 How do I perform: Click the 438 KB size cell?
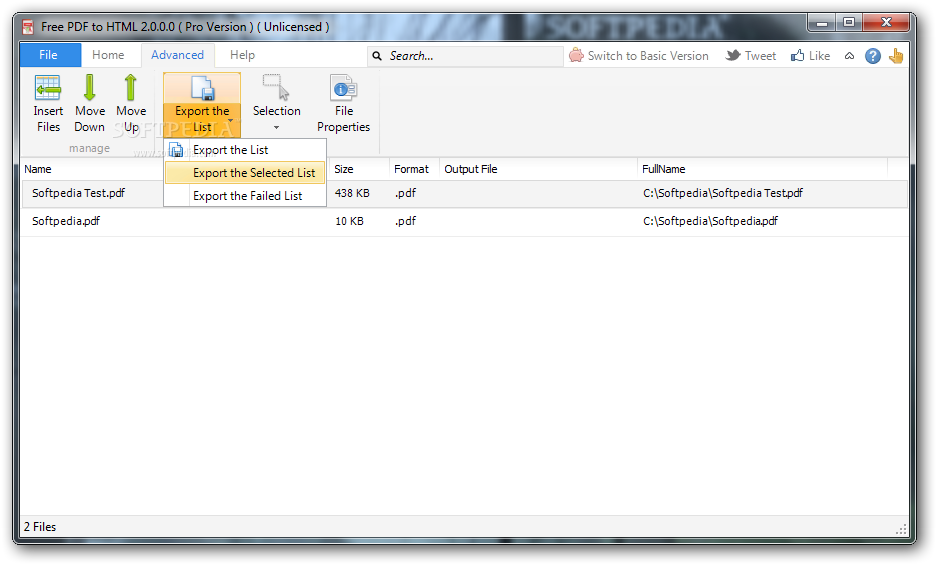coord(352,193)
